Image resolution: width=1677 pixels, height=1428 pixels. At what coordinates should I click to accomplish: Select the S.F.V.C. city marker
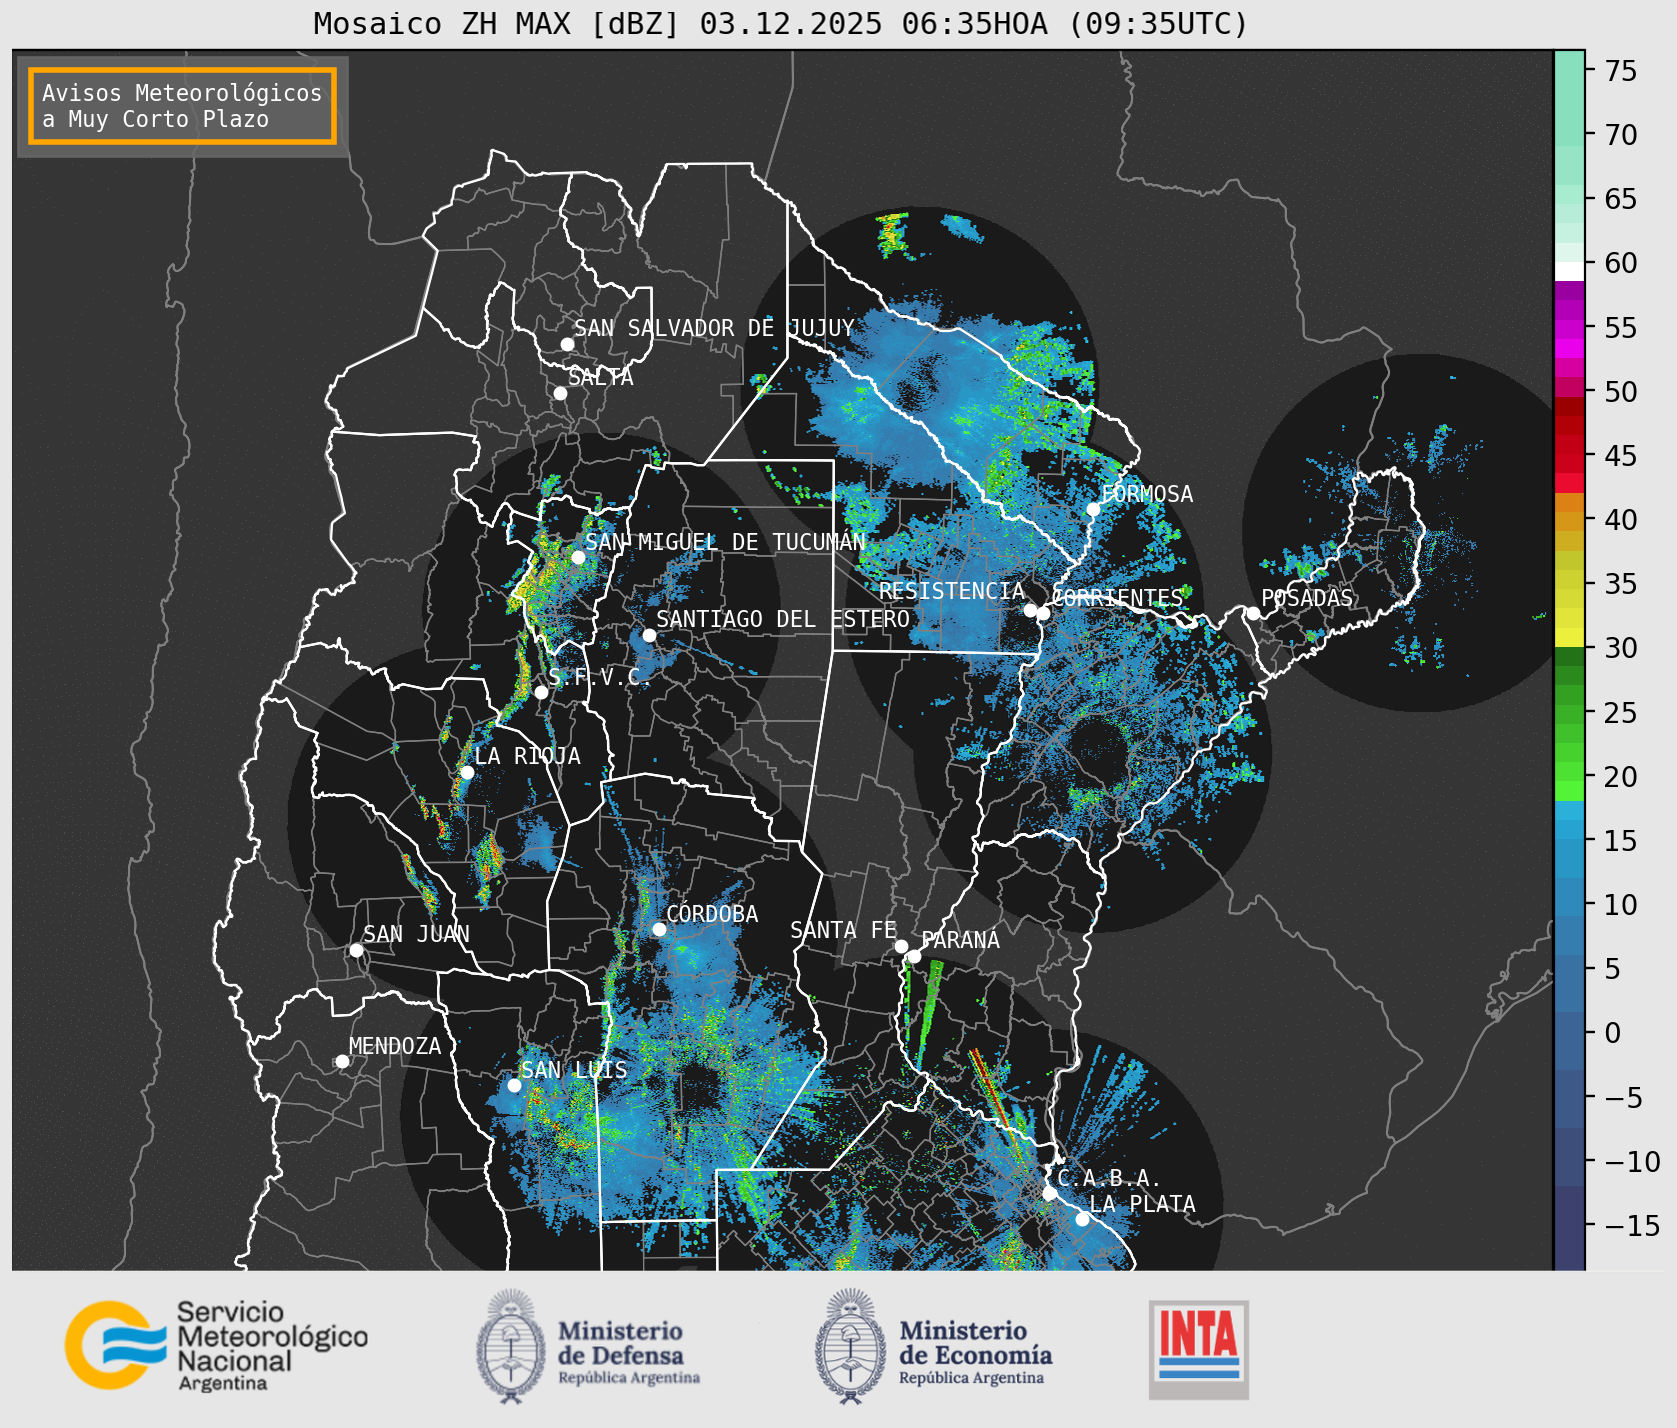click(541, 692)
